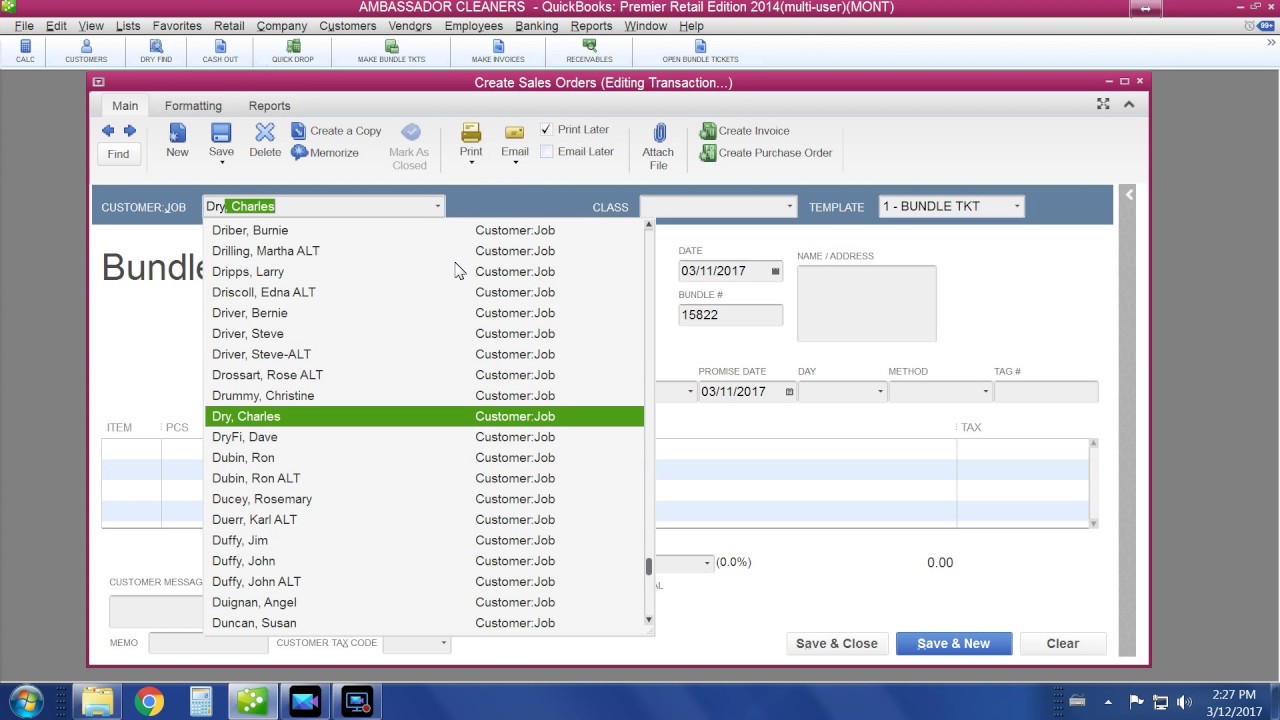1280x720 pixels.
Task: Select customer Ducey, Rosemary in list
Action: [424, 499]
